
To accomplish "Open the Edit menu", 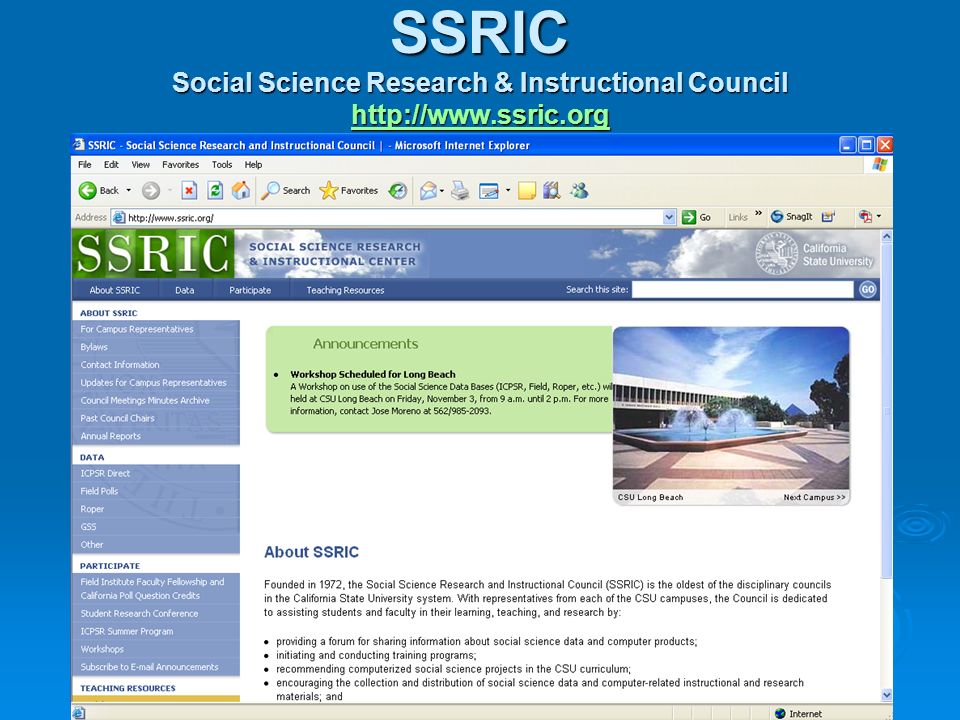I will click(x=111, y=165).
